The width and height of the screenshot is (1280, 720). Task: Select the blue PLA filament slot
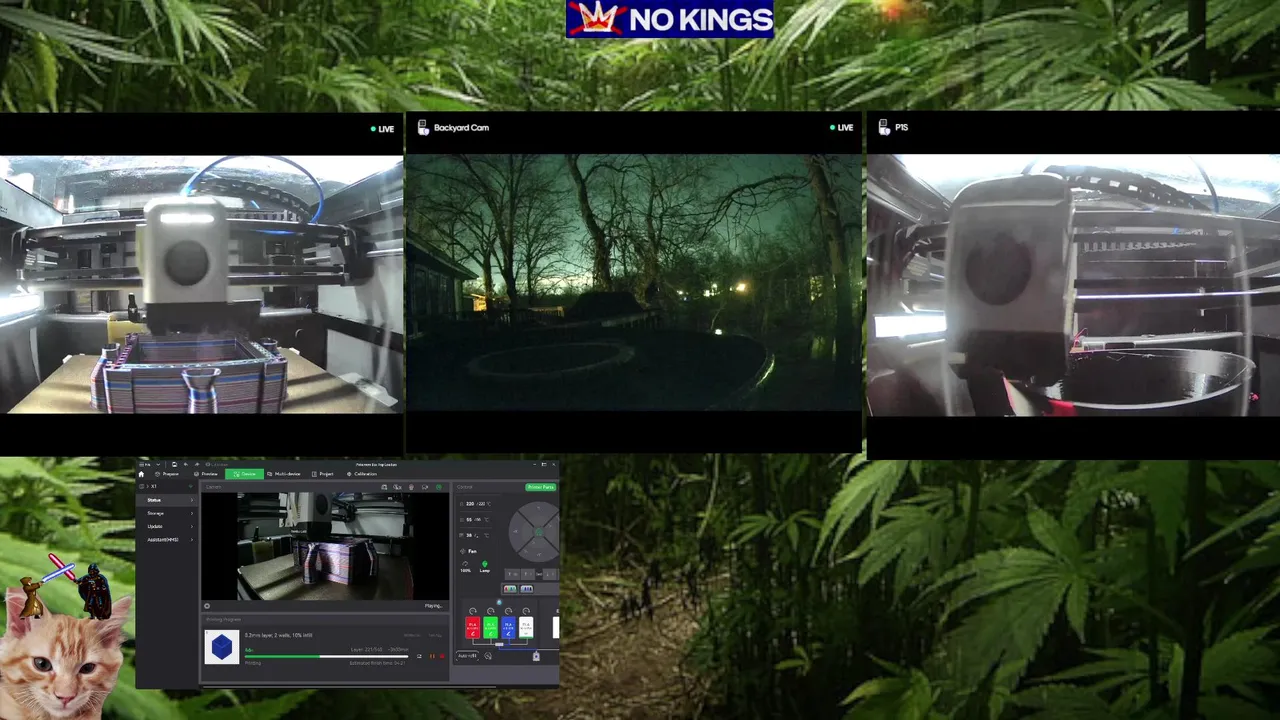point(508,628)
